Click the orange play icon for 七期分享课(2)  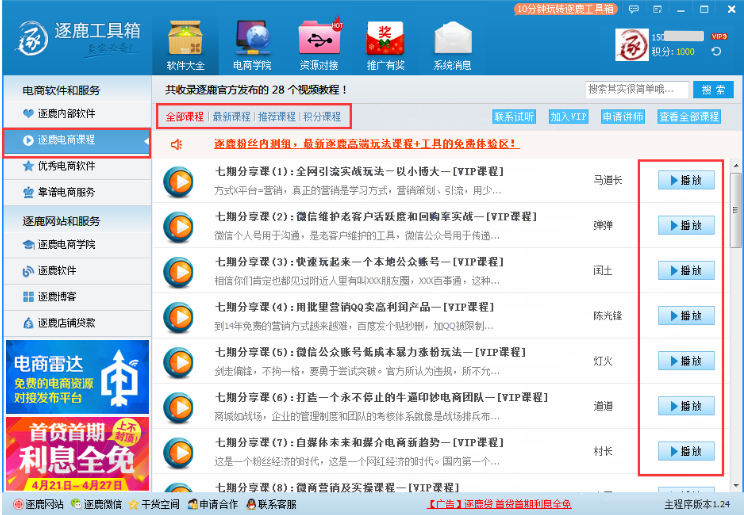coord(178,227)
